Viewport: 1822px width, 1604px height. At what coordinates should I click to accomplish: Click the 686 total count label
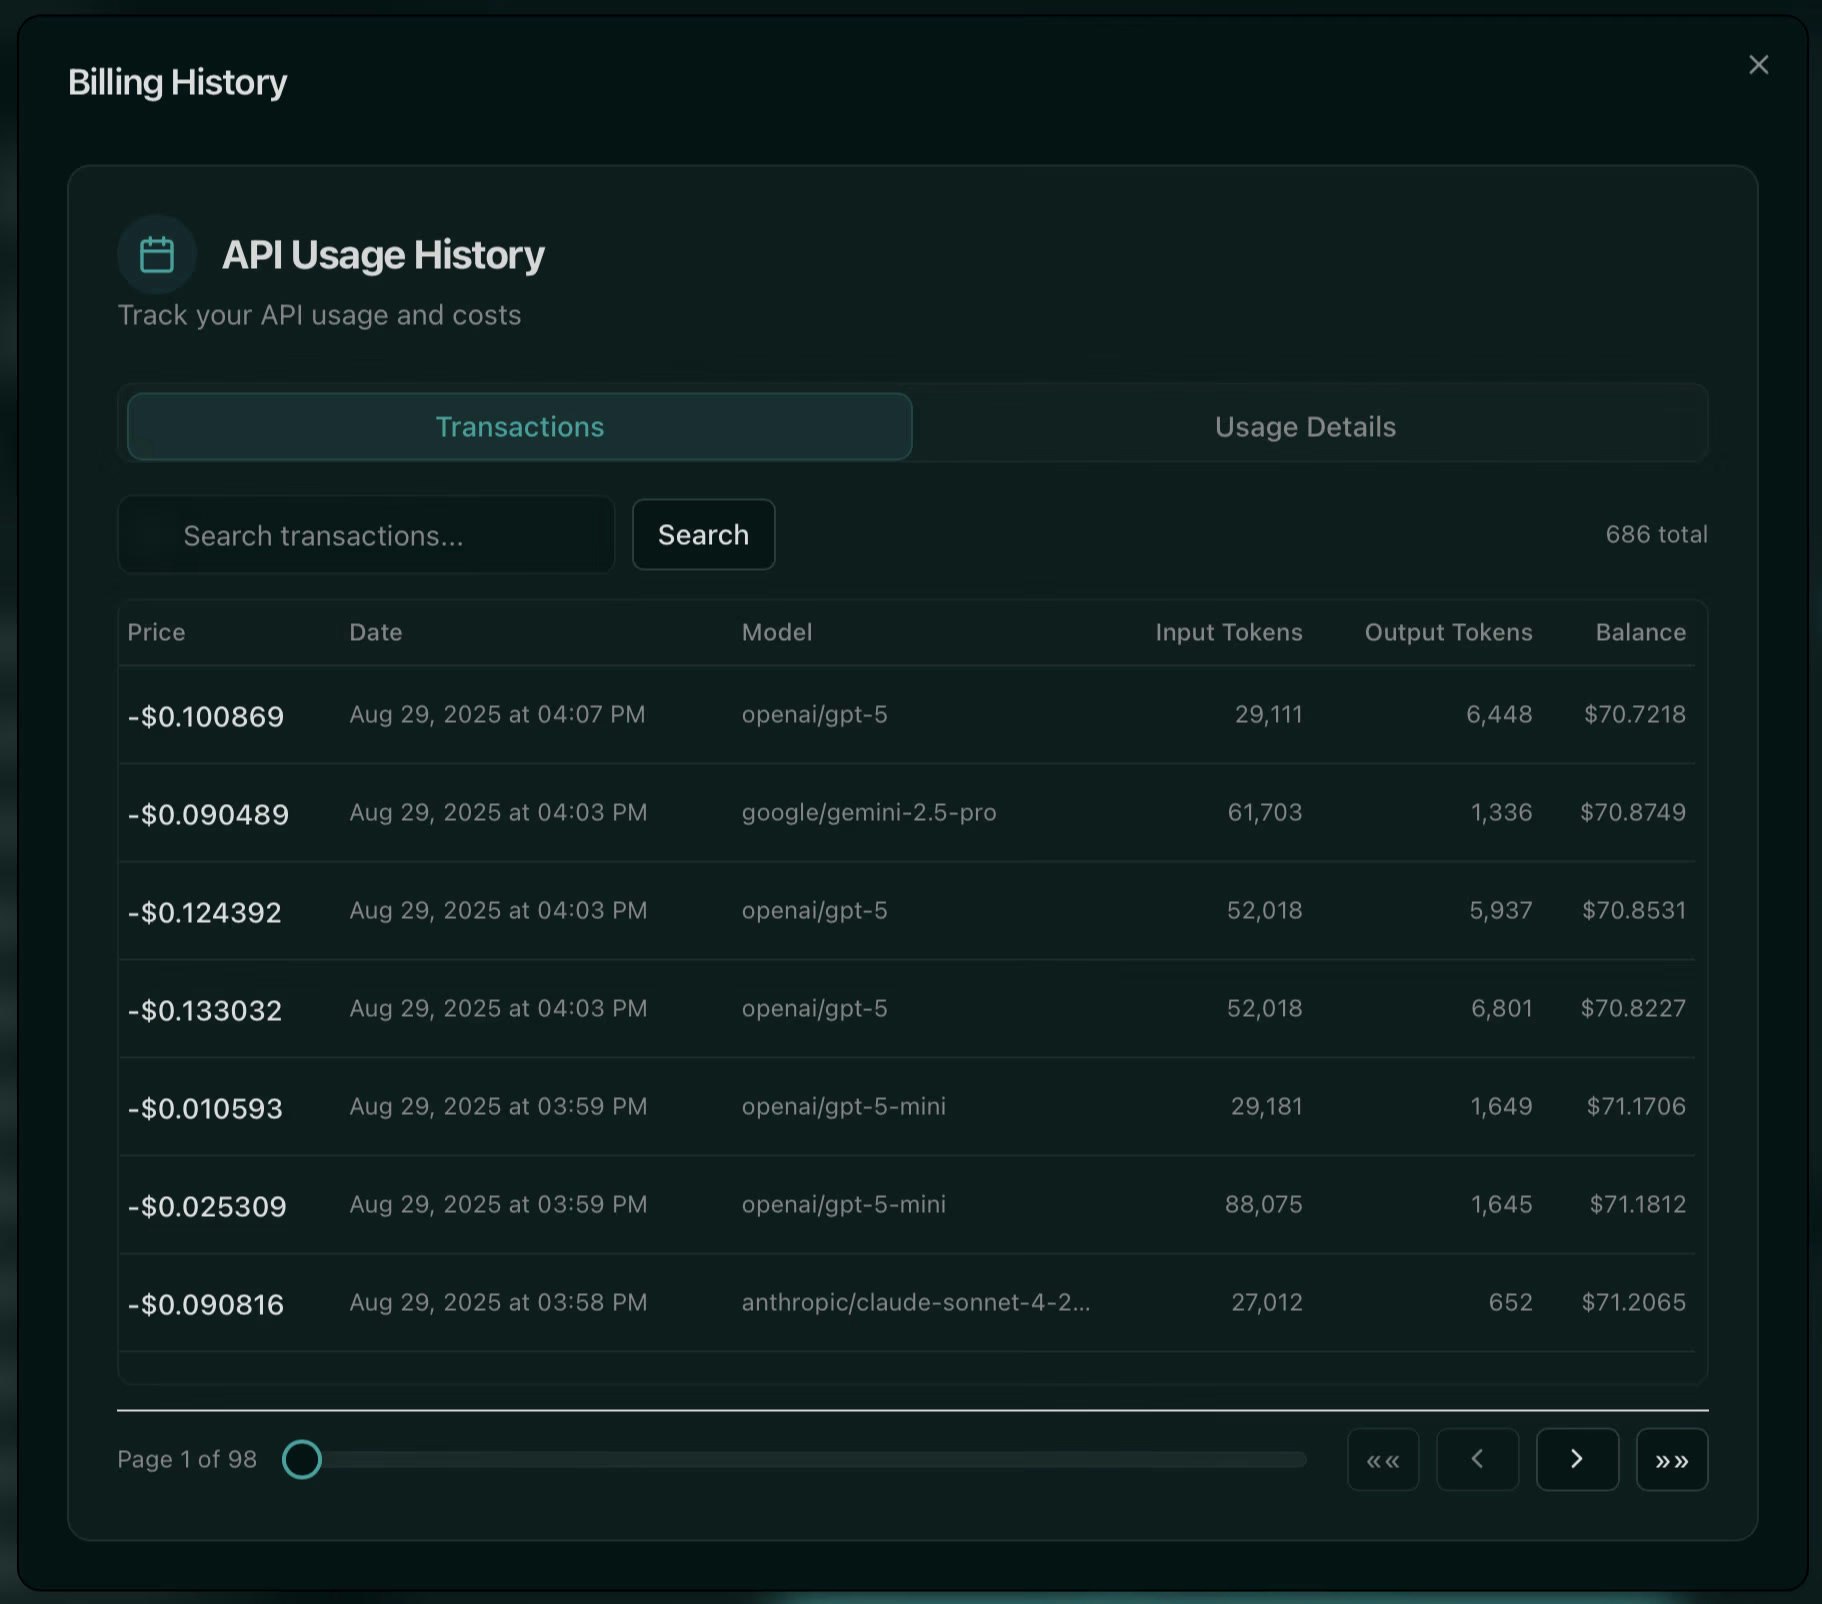point(1656,534)
